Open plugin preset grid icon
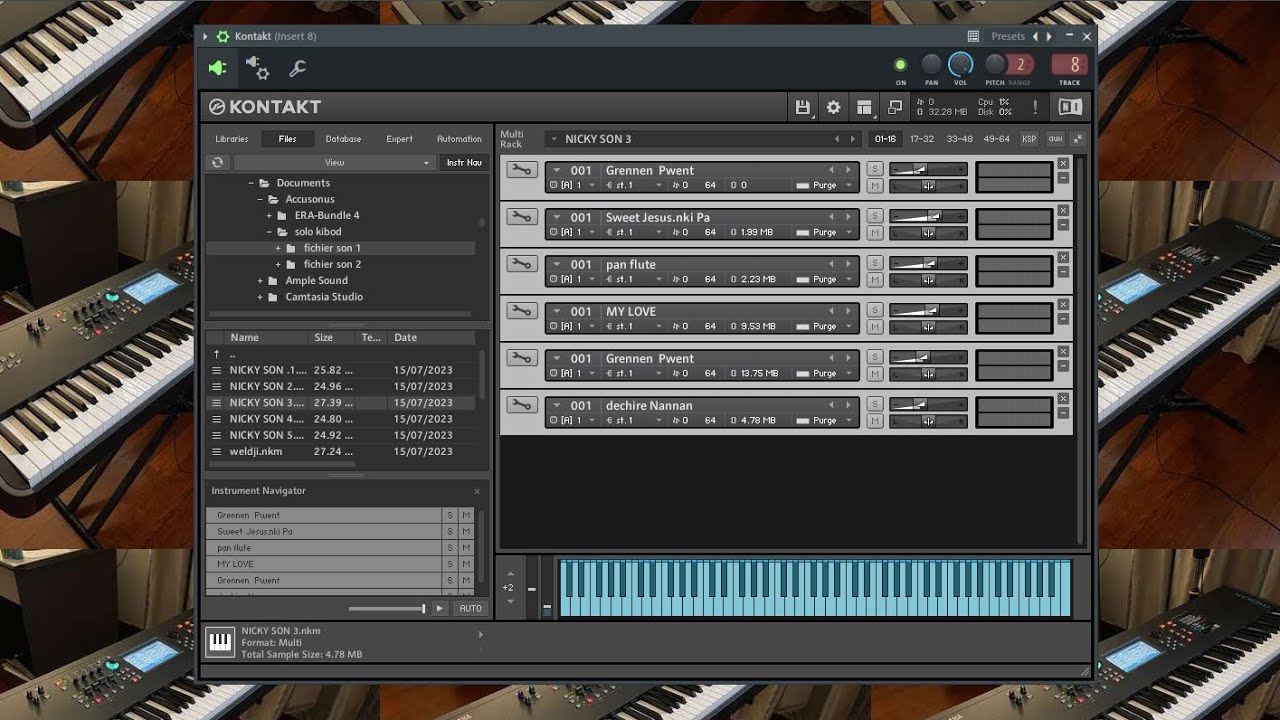This screenshot has width=1280, height=720. (x=973, y=36)
